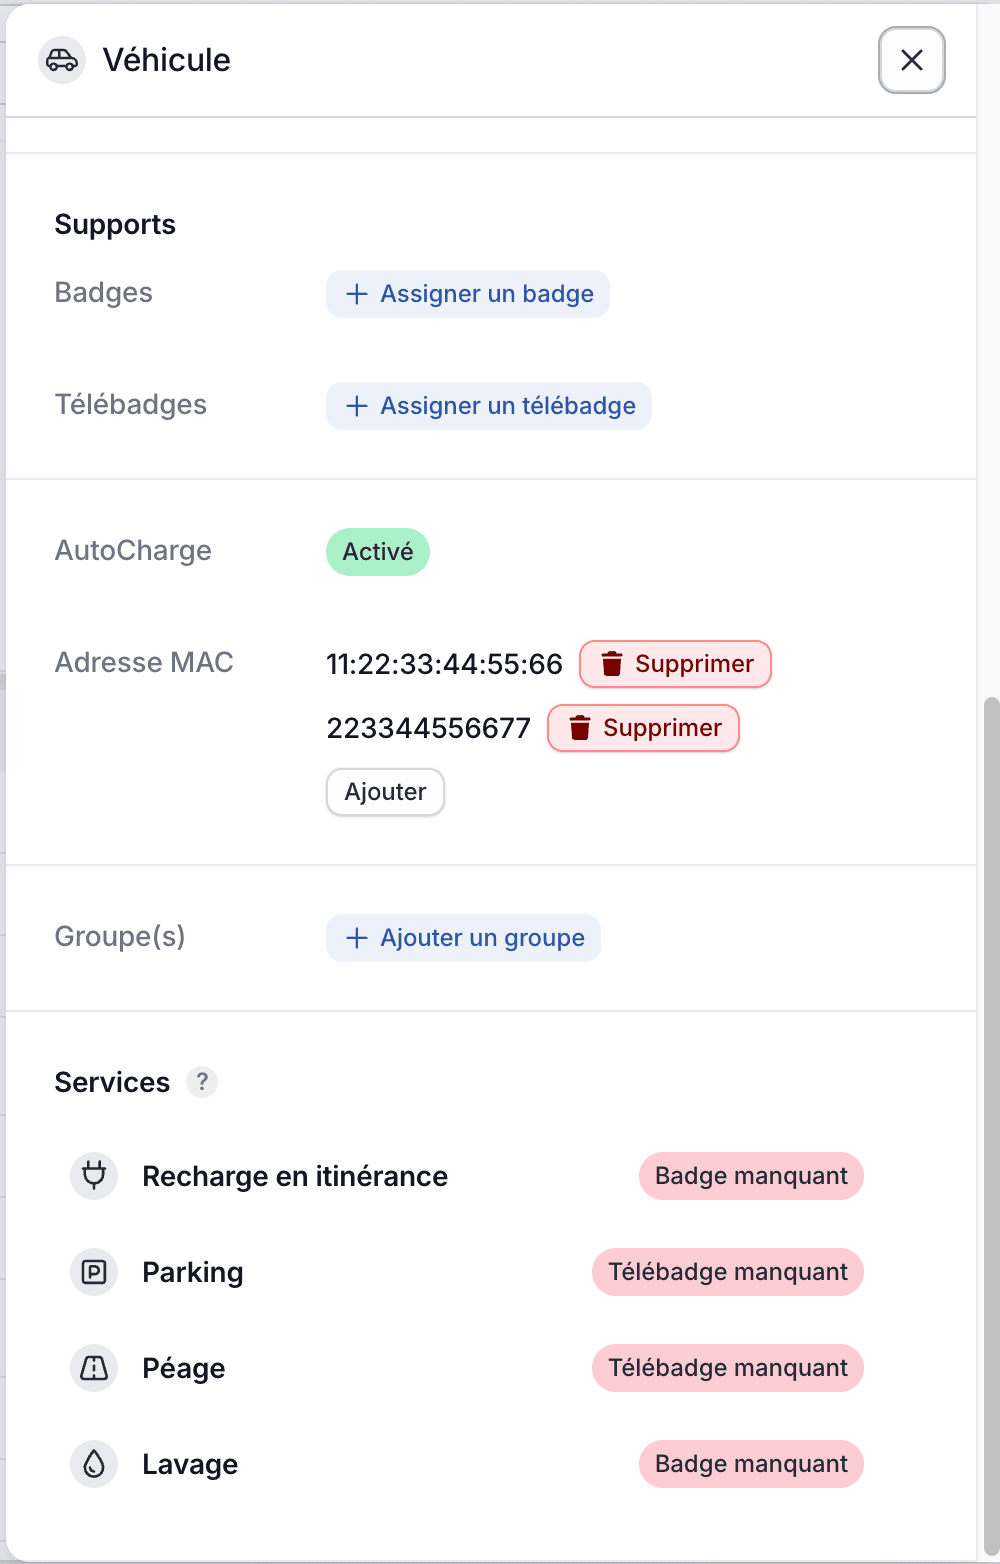Screen dimensions: 1000x1564
Task: Click the Services section heading
Action: coord(112,1082)
